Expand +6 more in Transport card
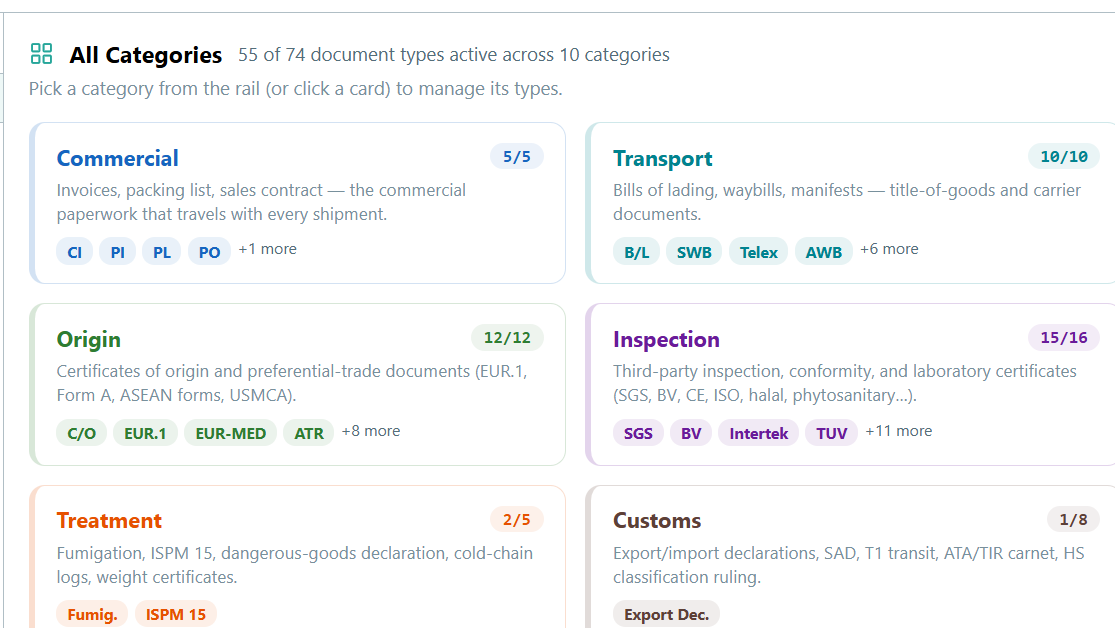Image resolution: width=1115 pixels, height=628 pixels. (889, 249)
